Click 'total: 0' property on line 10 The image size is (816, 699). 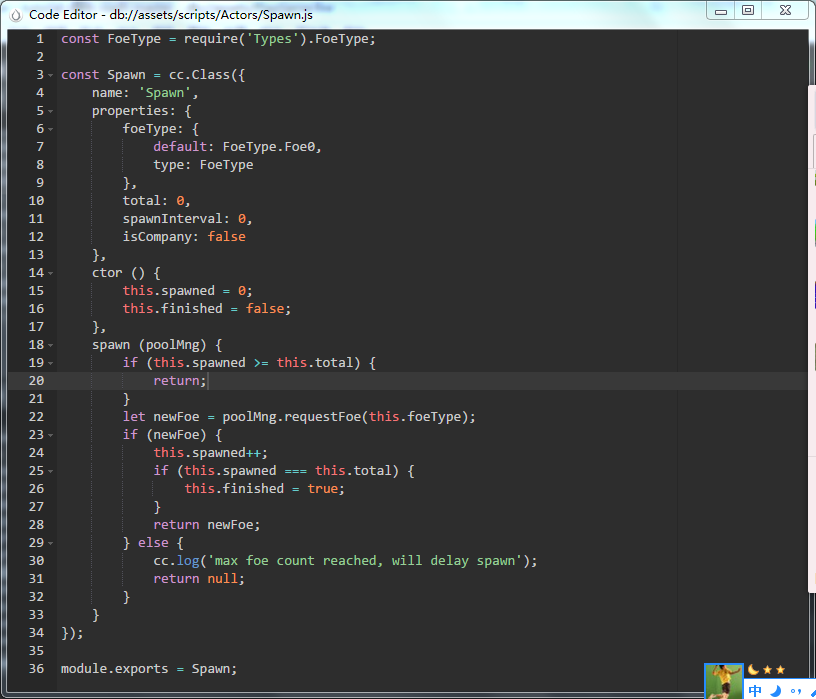coord(156,201)
